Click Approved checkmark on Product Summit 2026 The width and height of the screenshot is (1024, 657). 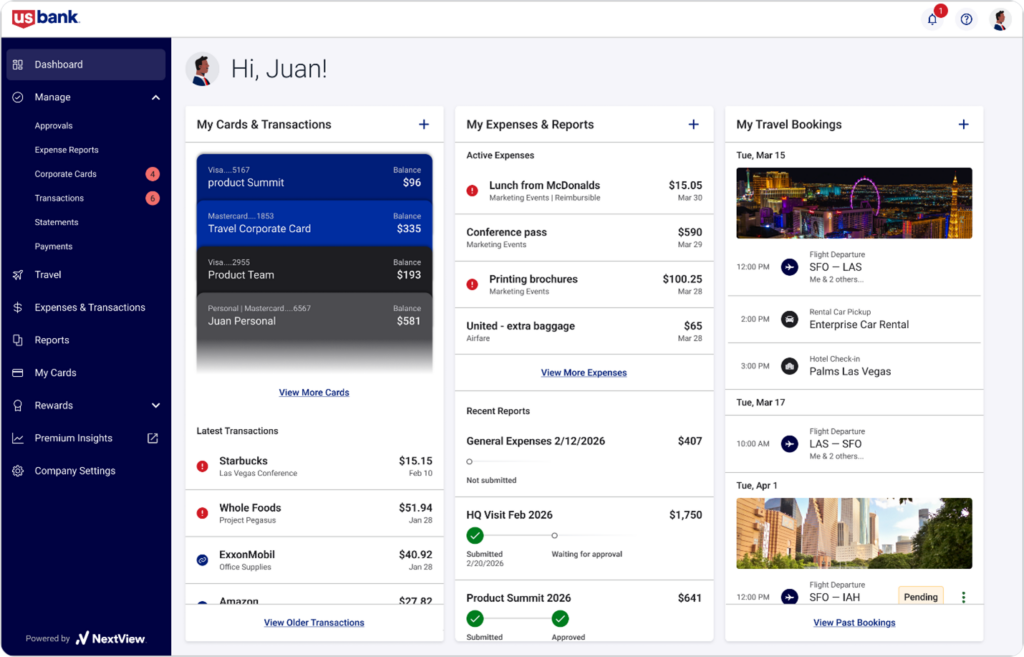point(560,618)
